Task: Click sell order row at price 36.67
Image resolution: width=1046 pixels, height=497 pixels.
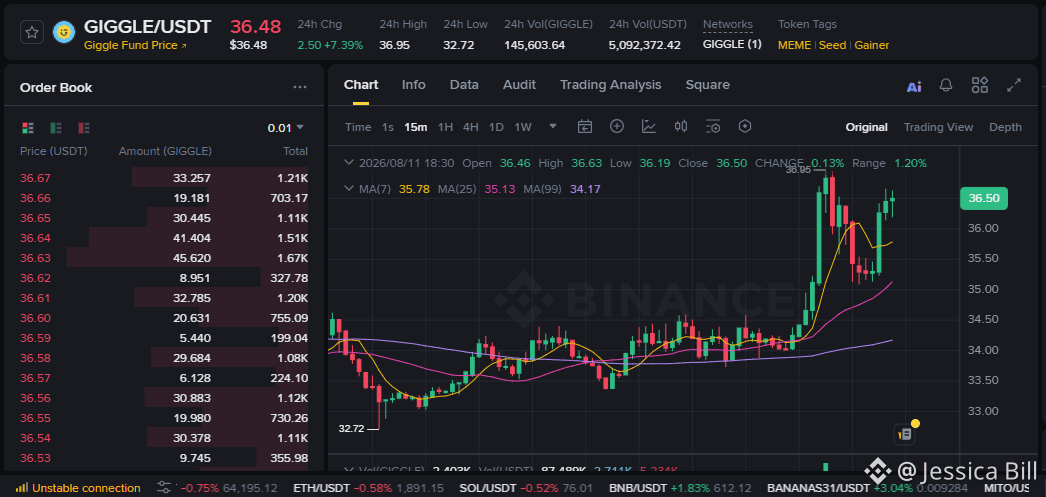Action: pos(164,177)
